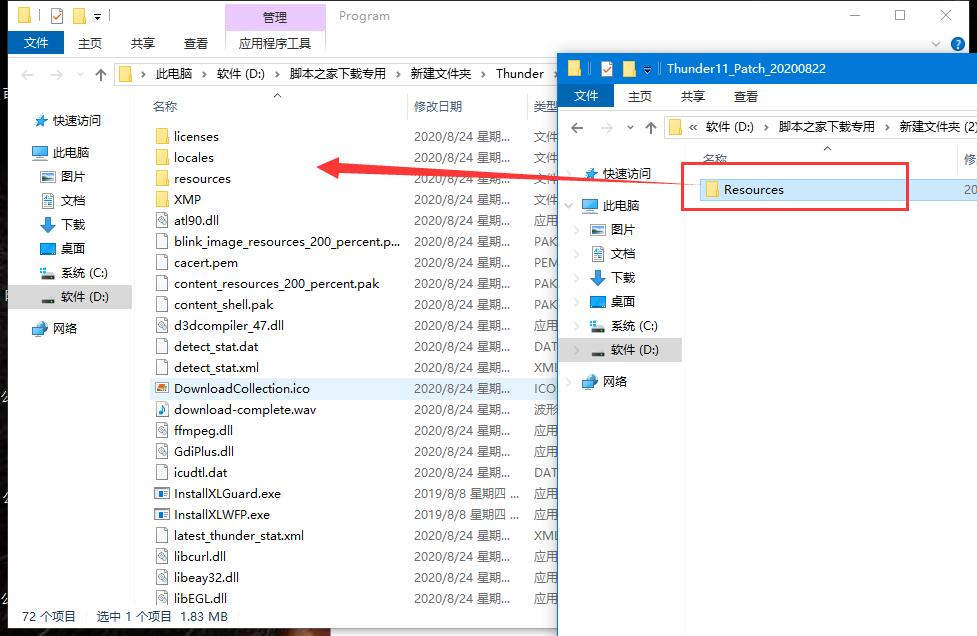Go up one level in Program window
The width and height of the screenshot is (977, 636).
[x=101, y=75]
